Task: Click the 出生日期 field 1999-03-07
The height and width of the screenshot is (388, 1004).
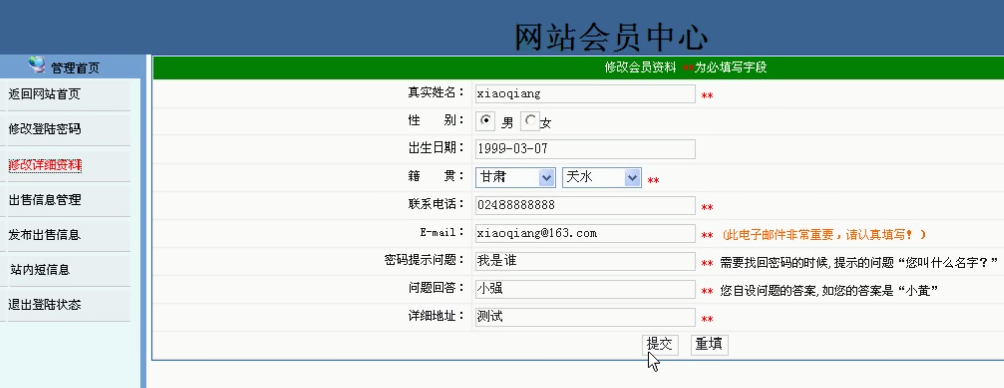Action: tap(585, 149)
